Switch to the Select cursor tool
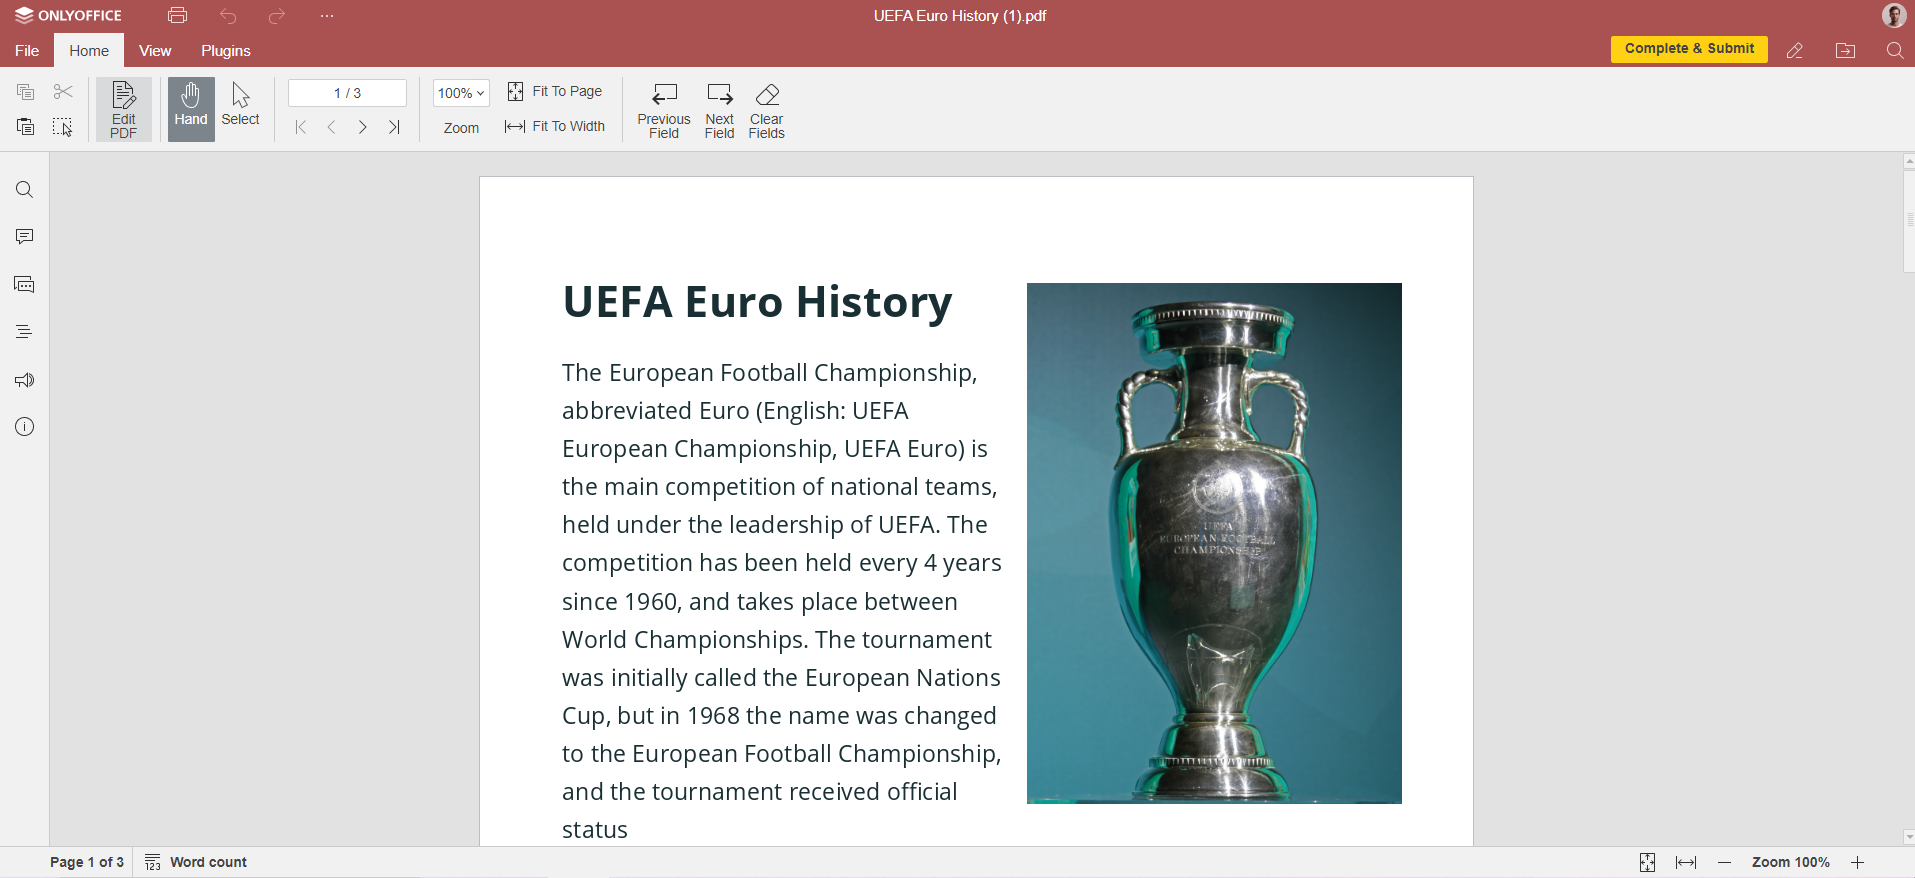Image resolution: width=1915 pixels, height=878 pixels. coord(240,105)
